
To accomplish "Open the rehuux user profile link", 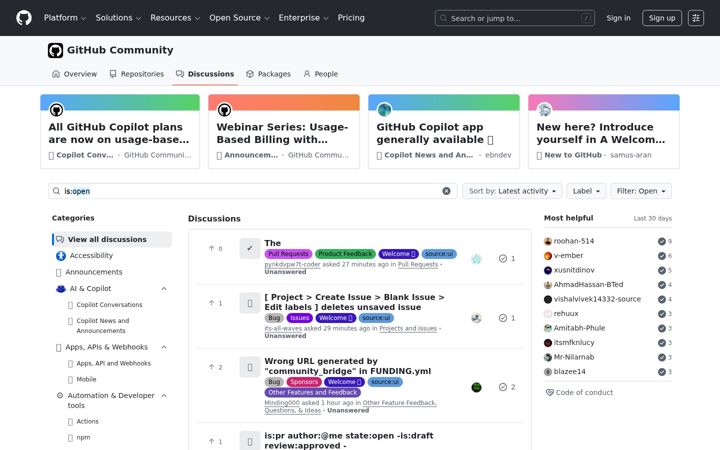I will click(x=566, y=314).
